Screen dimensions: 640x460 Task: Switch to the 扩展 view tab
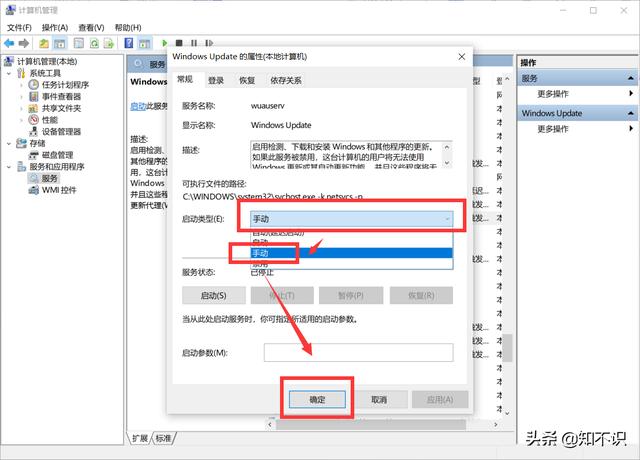tap(140, 438)
